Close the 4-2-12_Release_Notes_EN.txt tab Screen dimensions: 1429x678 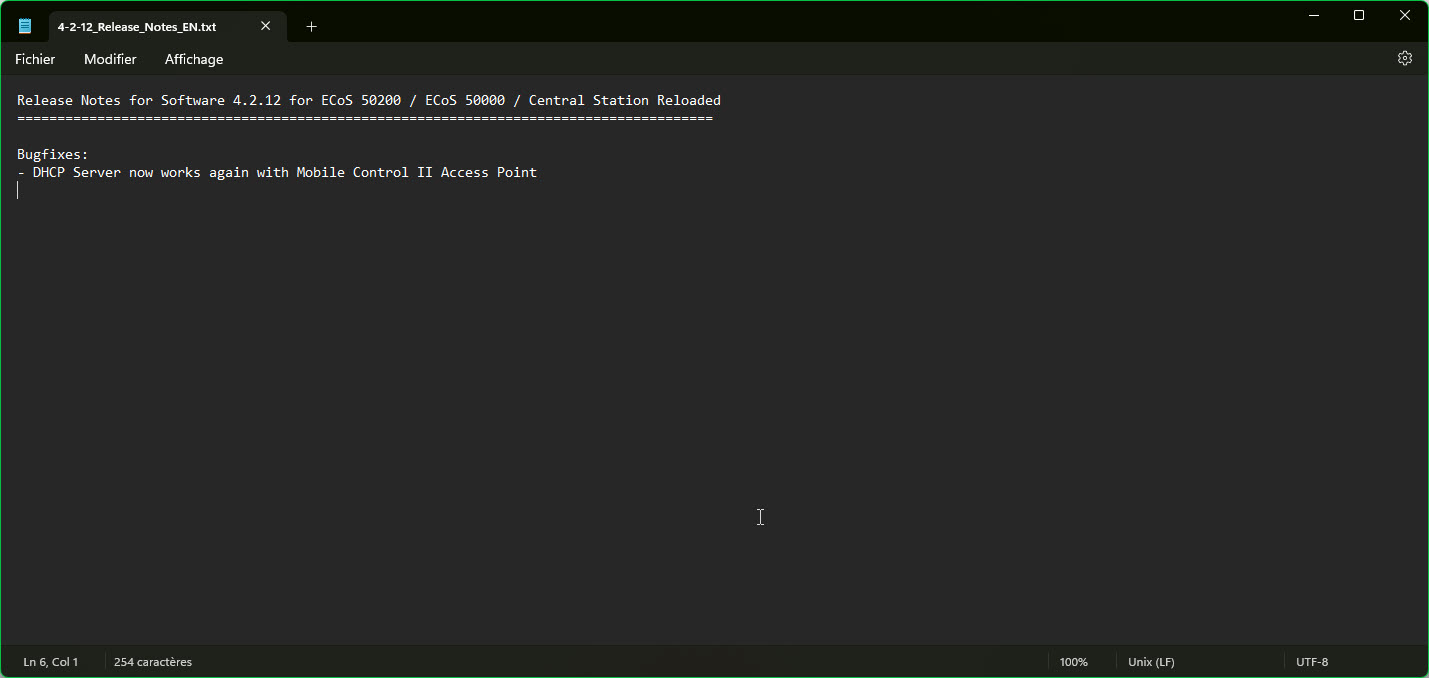[265, 27]
